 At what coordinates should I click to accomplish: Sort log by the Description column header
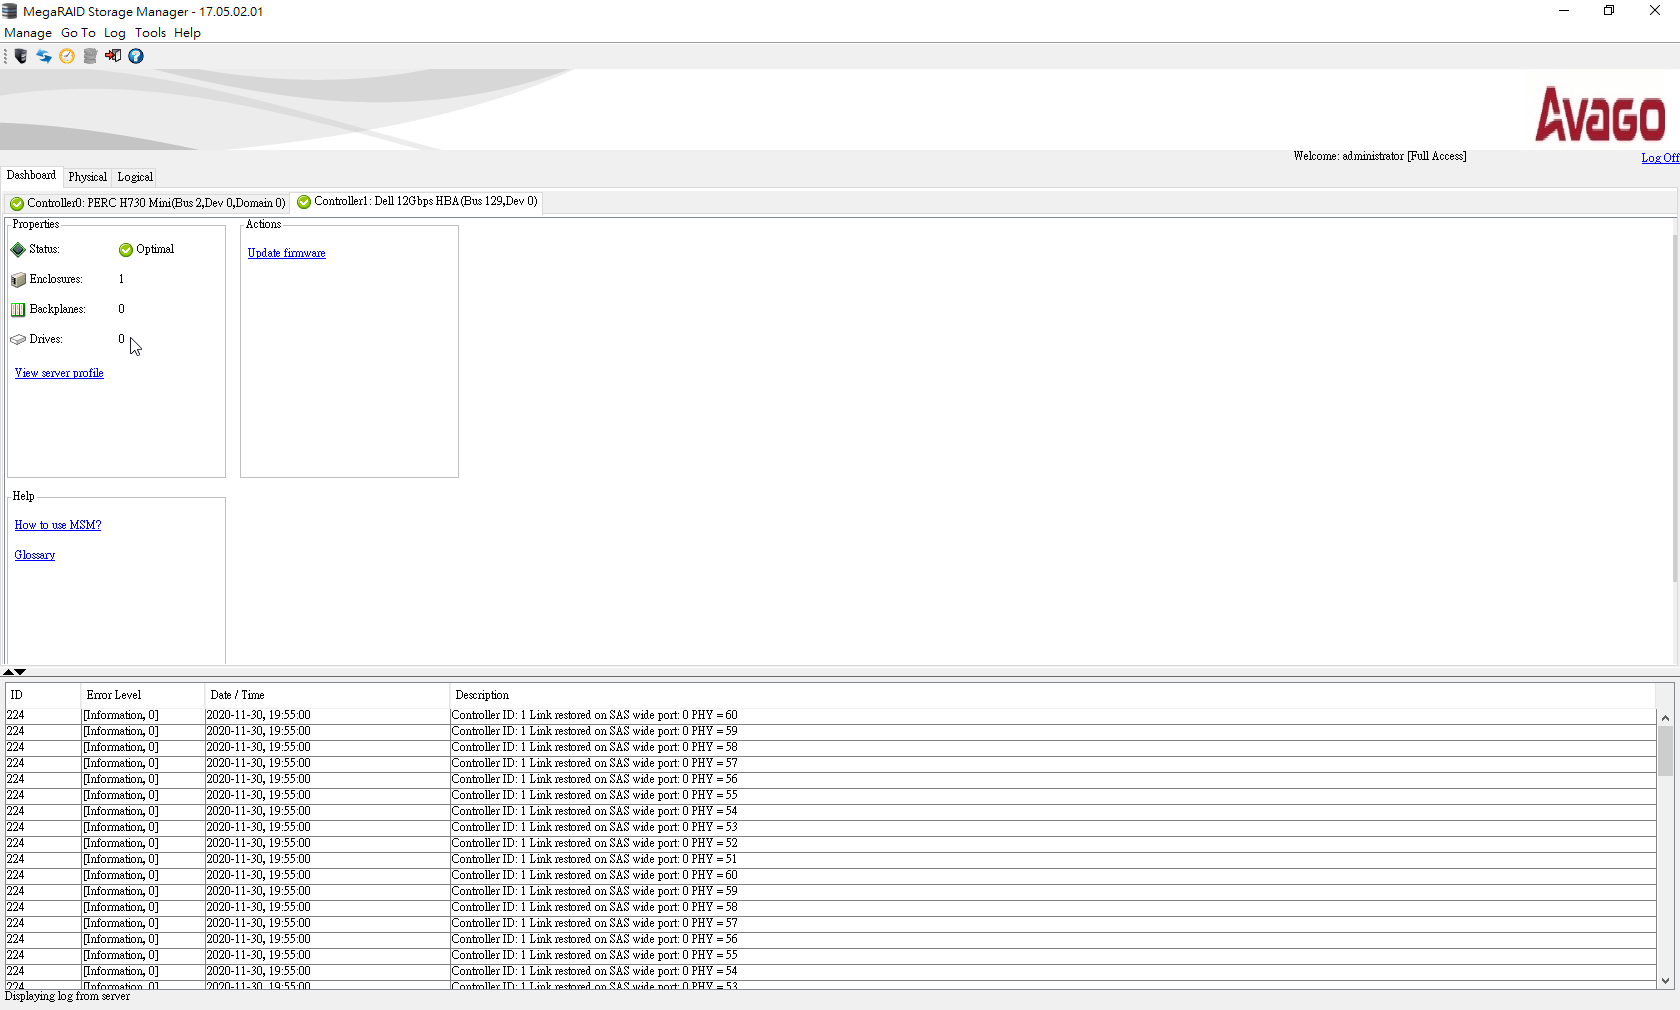click(1052, 695)
